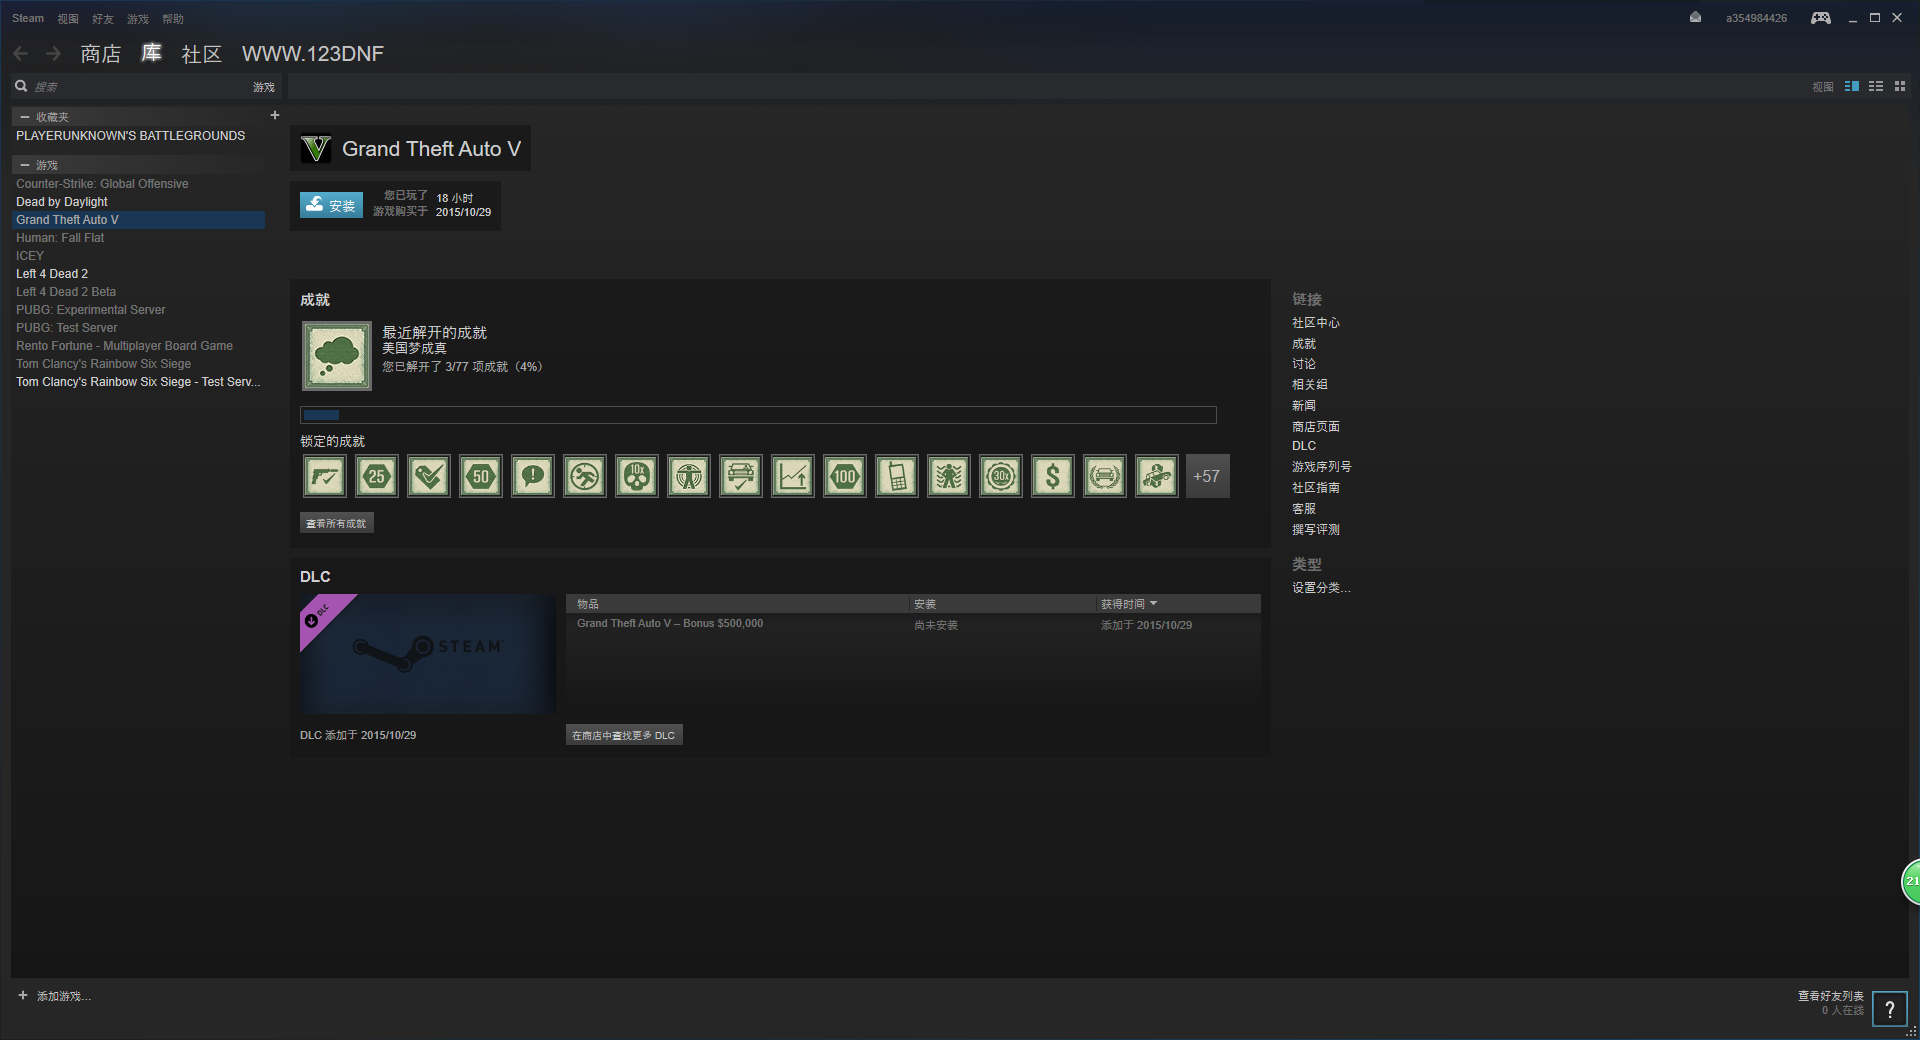Image resolution: width=1920 pixels, height=1040 pixels.
Task: Open Big Picture mode controller icon
Action: [1820, 18]
